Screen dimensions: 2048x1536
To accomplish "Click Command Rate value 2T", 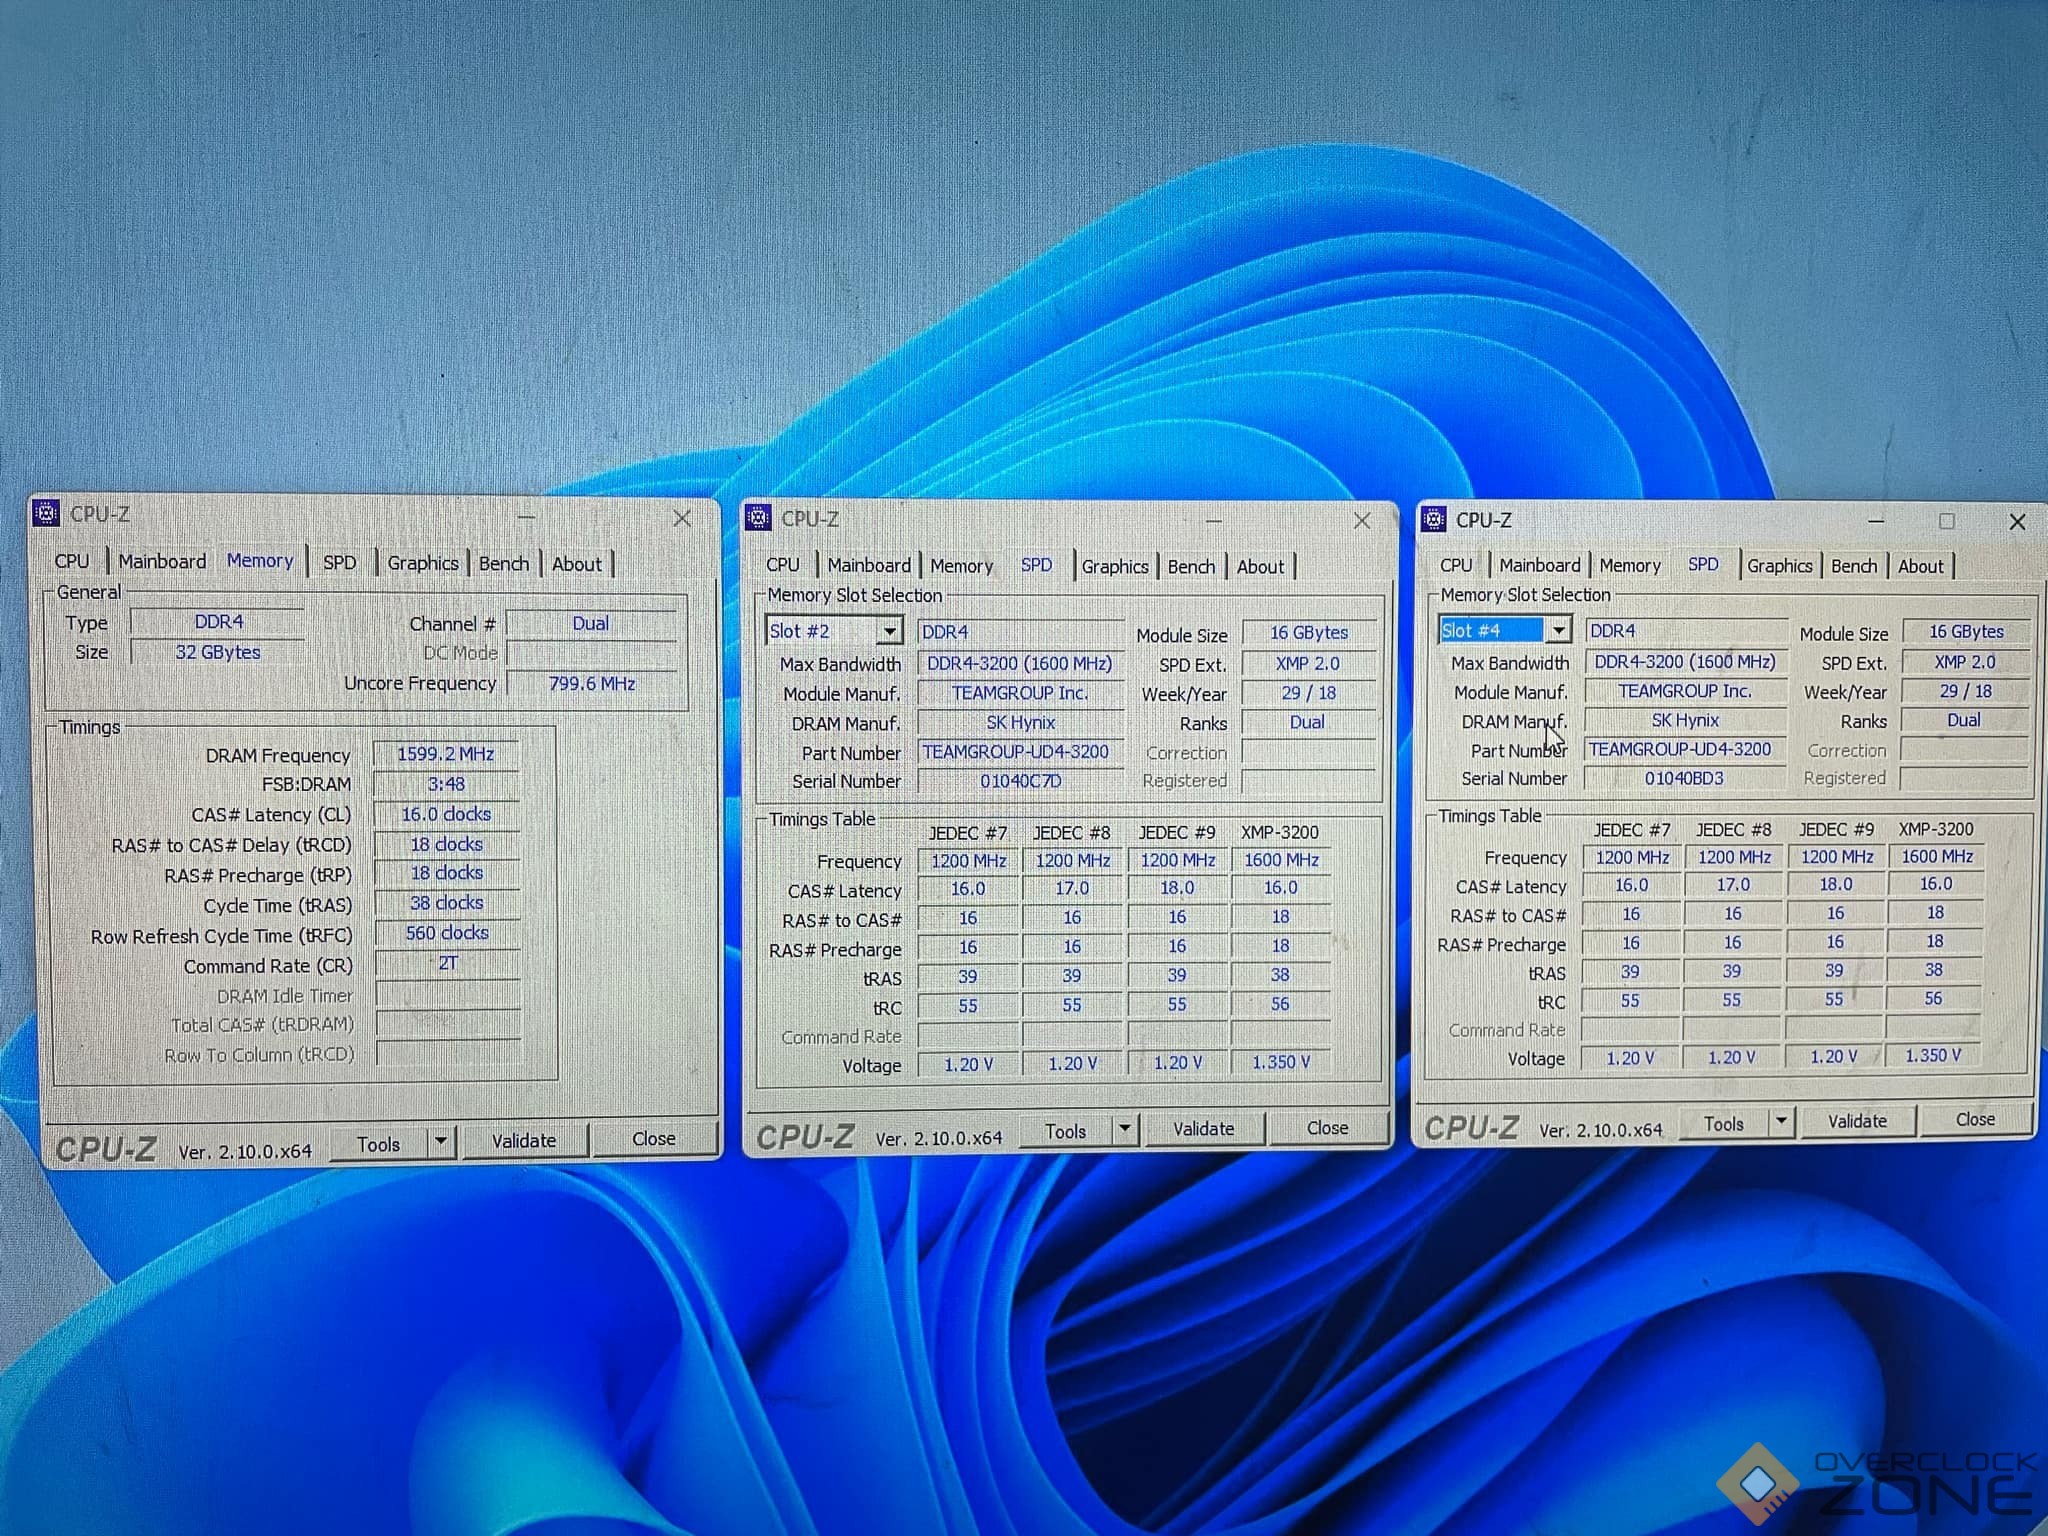I will [447, 963].
